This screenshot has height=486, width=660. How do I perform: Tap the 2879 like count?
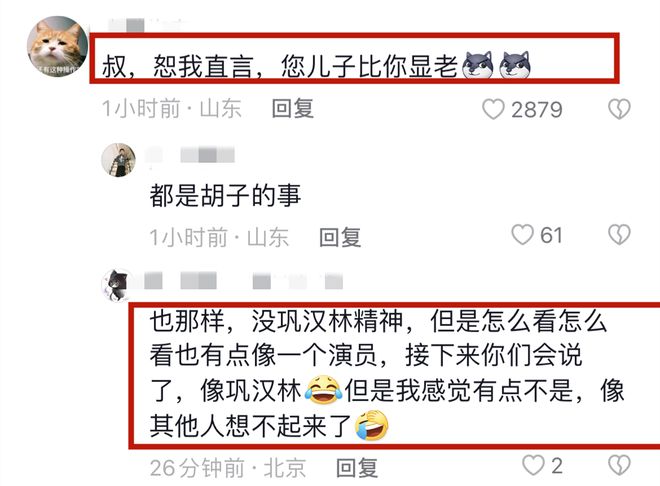pyautogui.click(x=537, y=110)
